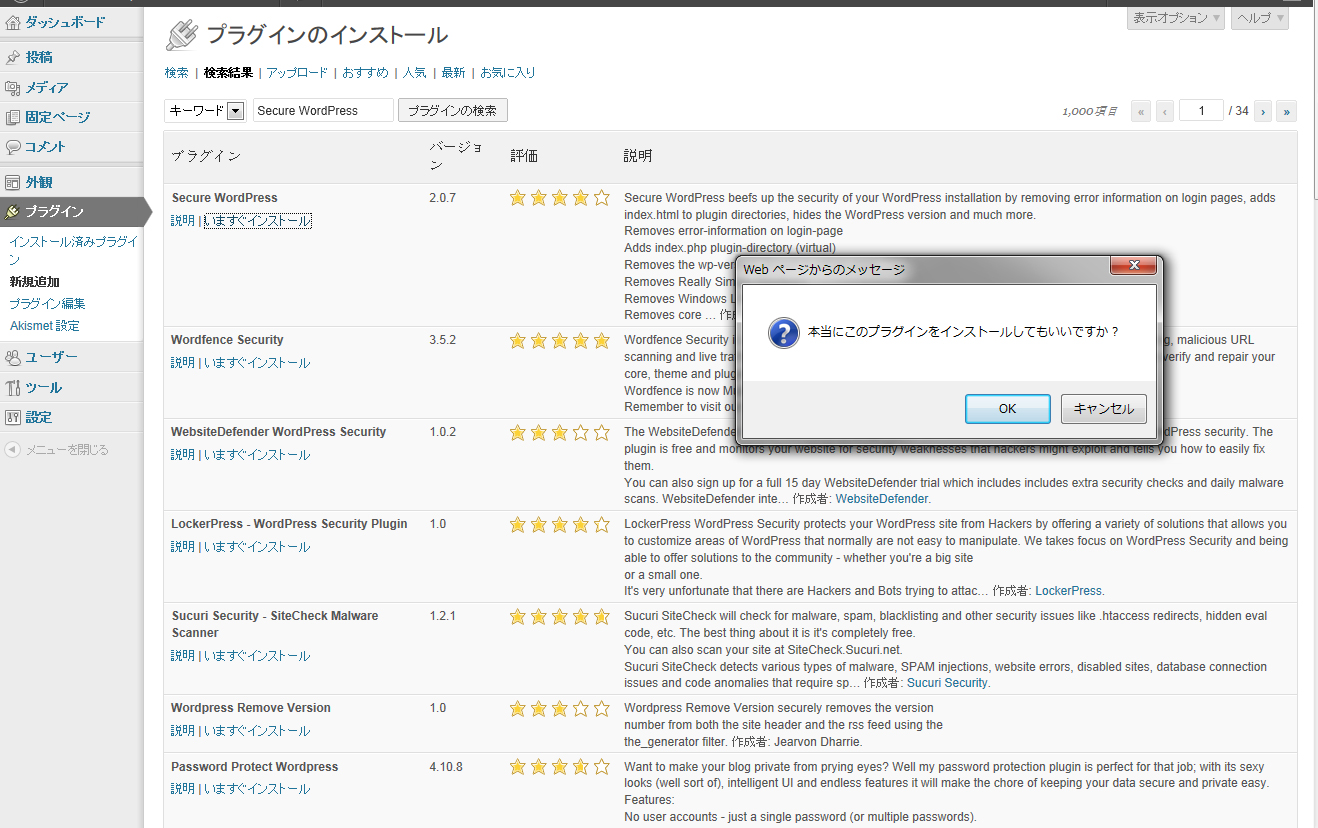Open the キーワード search type dropdown
Screen dimensions: 1318x828
tap(205, 110)
